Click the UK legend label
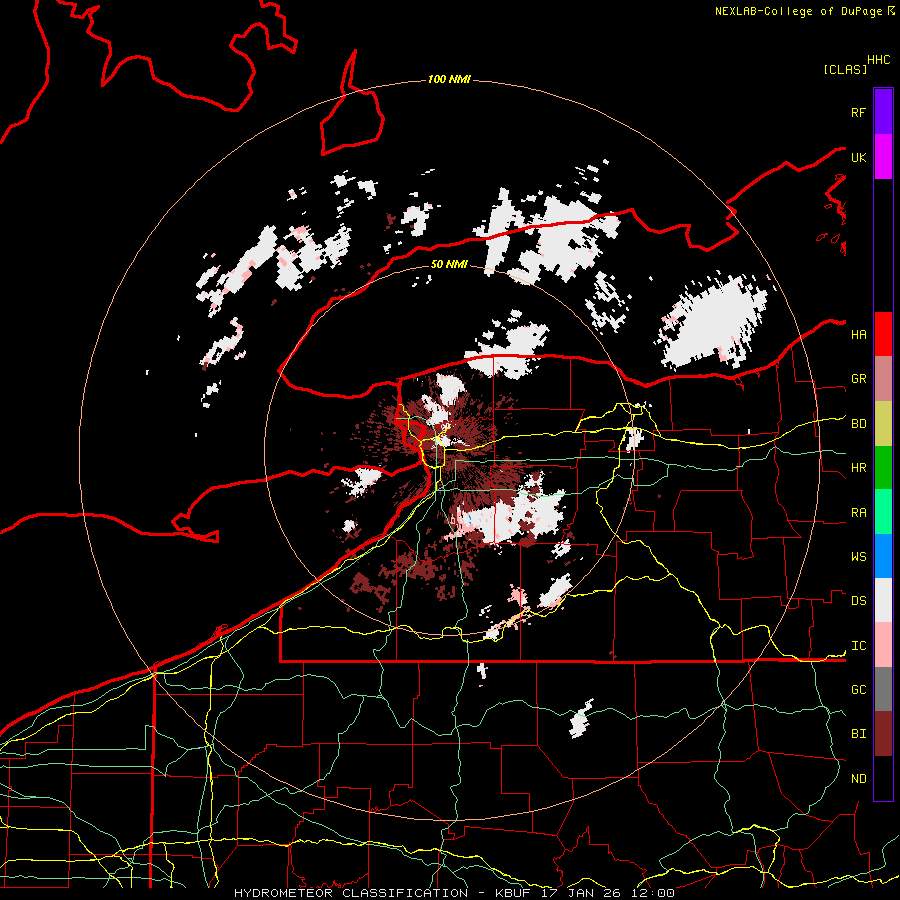900x900 pixels. [858, 158]
